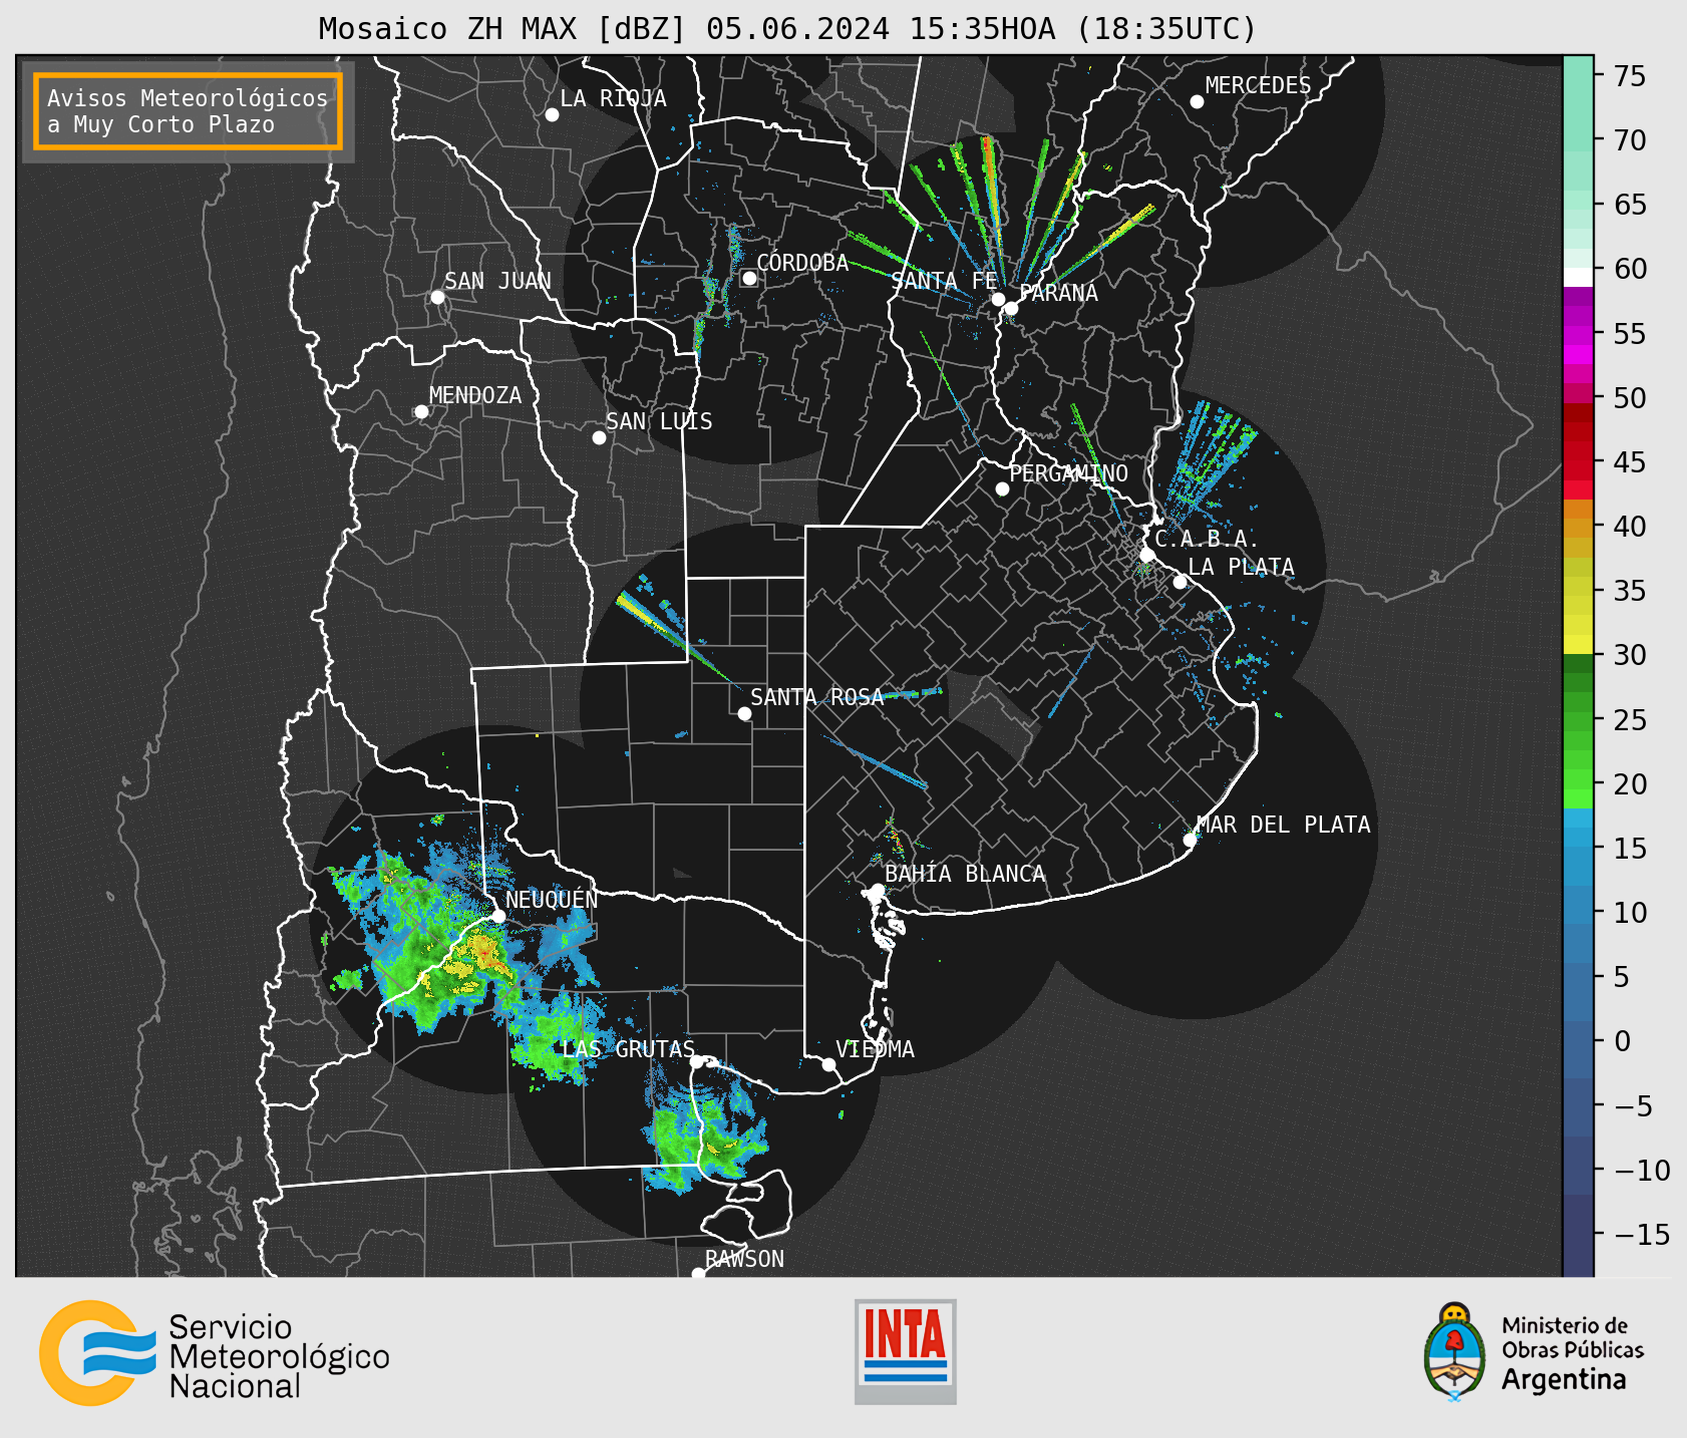Click the CÓRDOBA city marker dot
The width and height of the screenshot is (1687, 1438).
click(x=749, y=278)
